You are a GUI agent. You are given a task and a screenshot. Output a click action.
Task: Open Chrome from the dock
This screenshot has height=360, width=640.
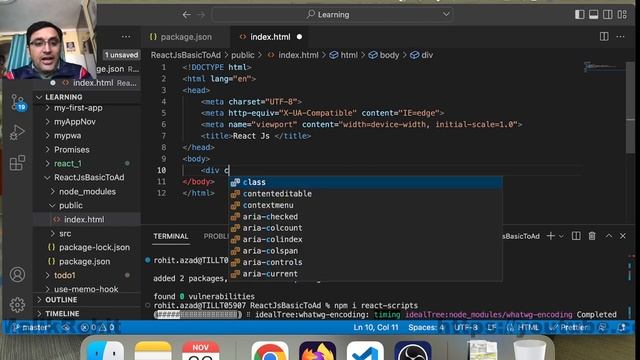270,352
